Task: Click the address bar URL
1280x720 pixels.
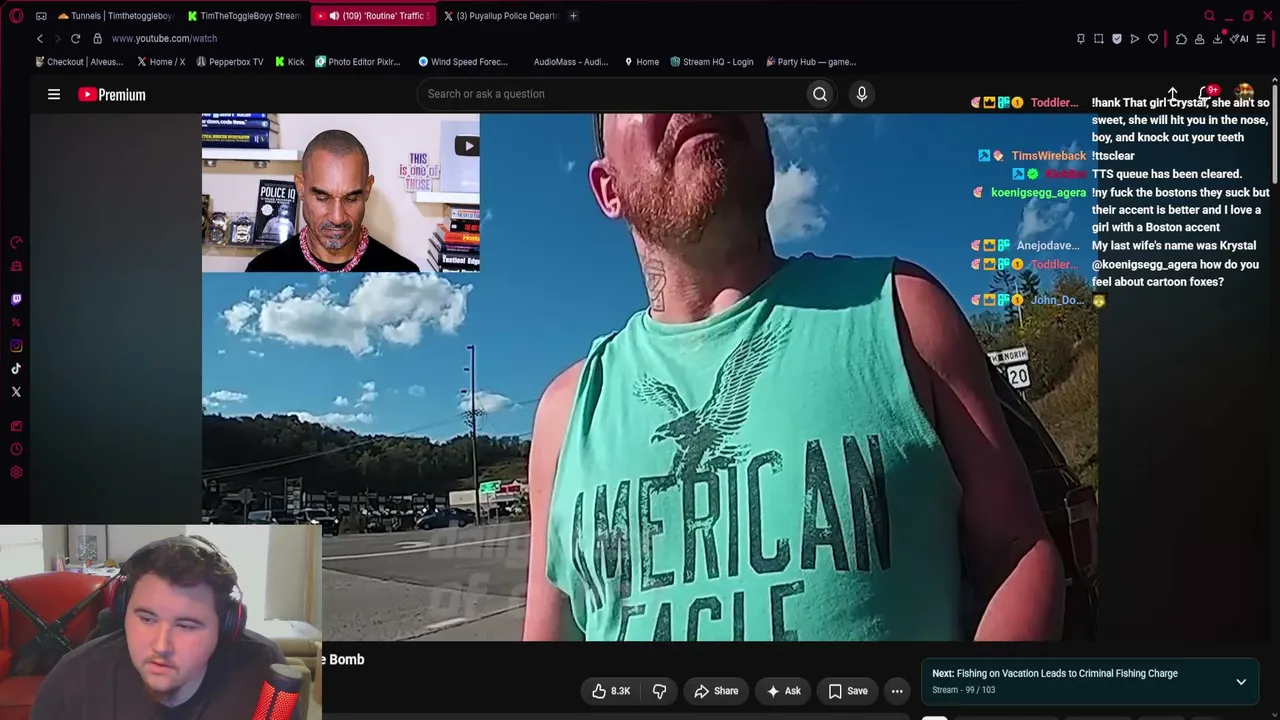Action: click(164, 38)
